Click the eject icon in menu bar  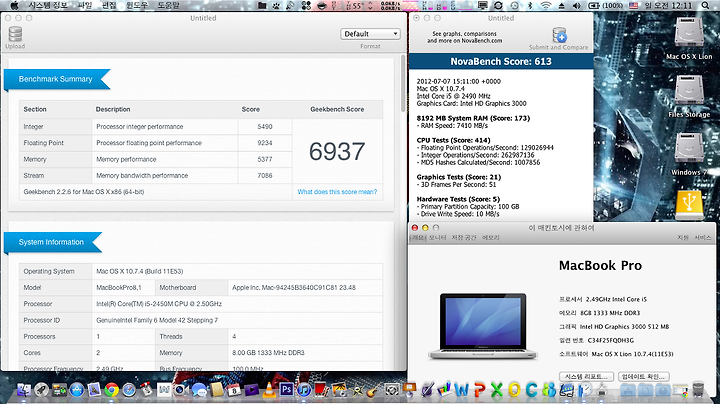pos(562,6)
